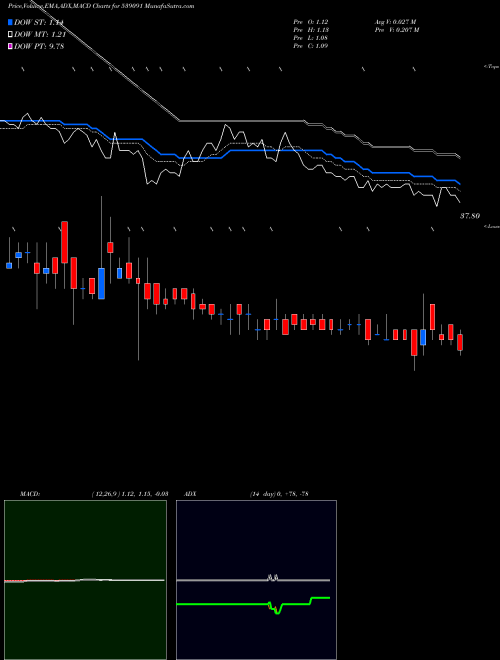Click the white DOW MT legend swatch
The height and width of the screenshot is (660, 500).
pyautogui.click(x=10, y=35)
